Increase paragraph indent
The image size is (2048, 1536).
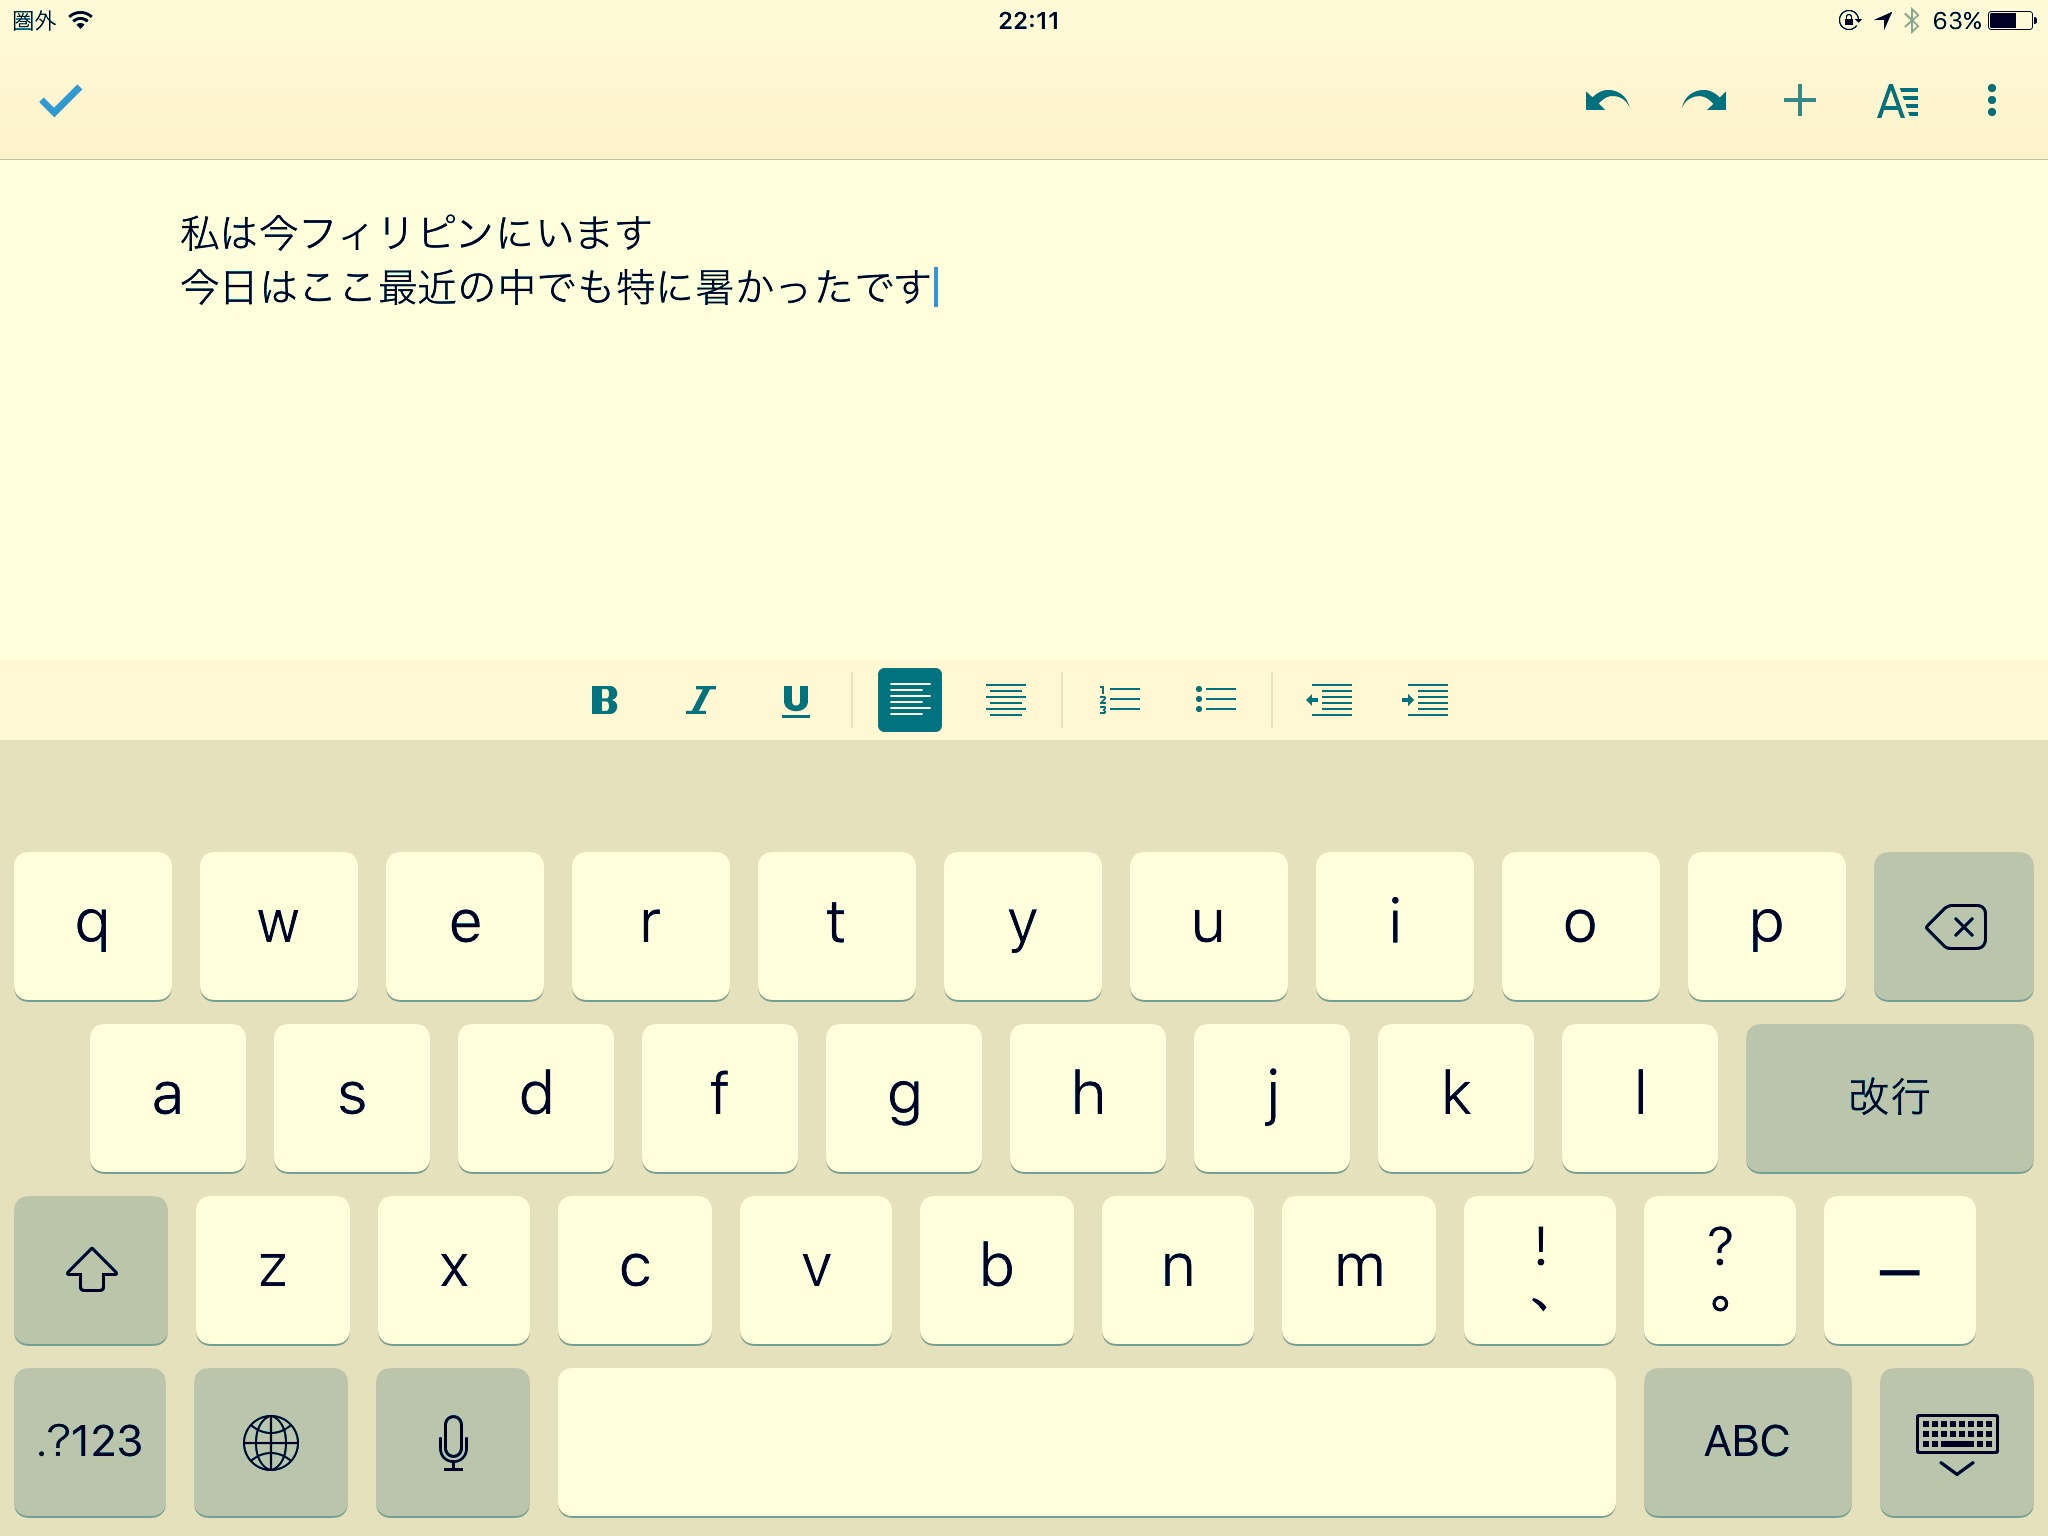(x=1425, y=700)
